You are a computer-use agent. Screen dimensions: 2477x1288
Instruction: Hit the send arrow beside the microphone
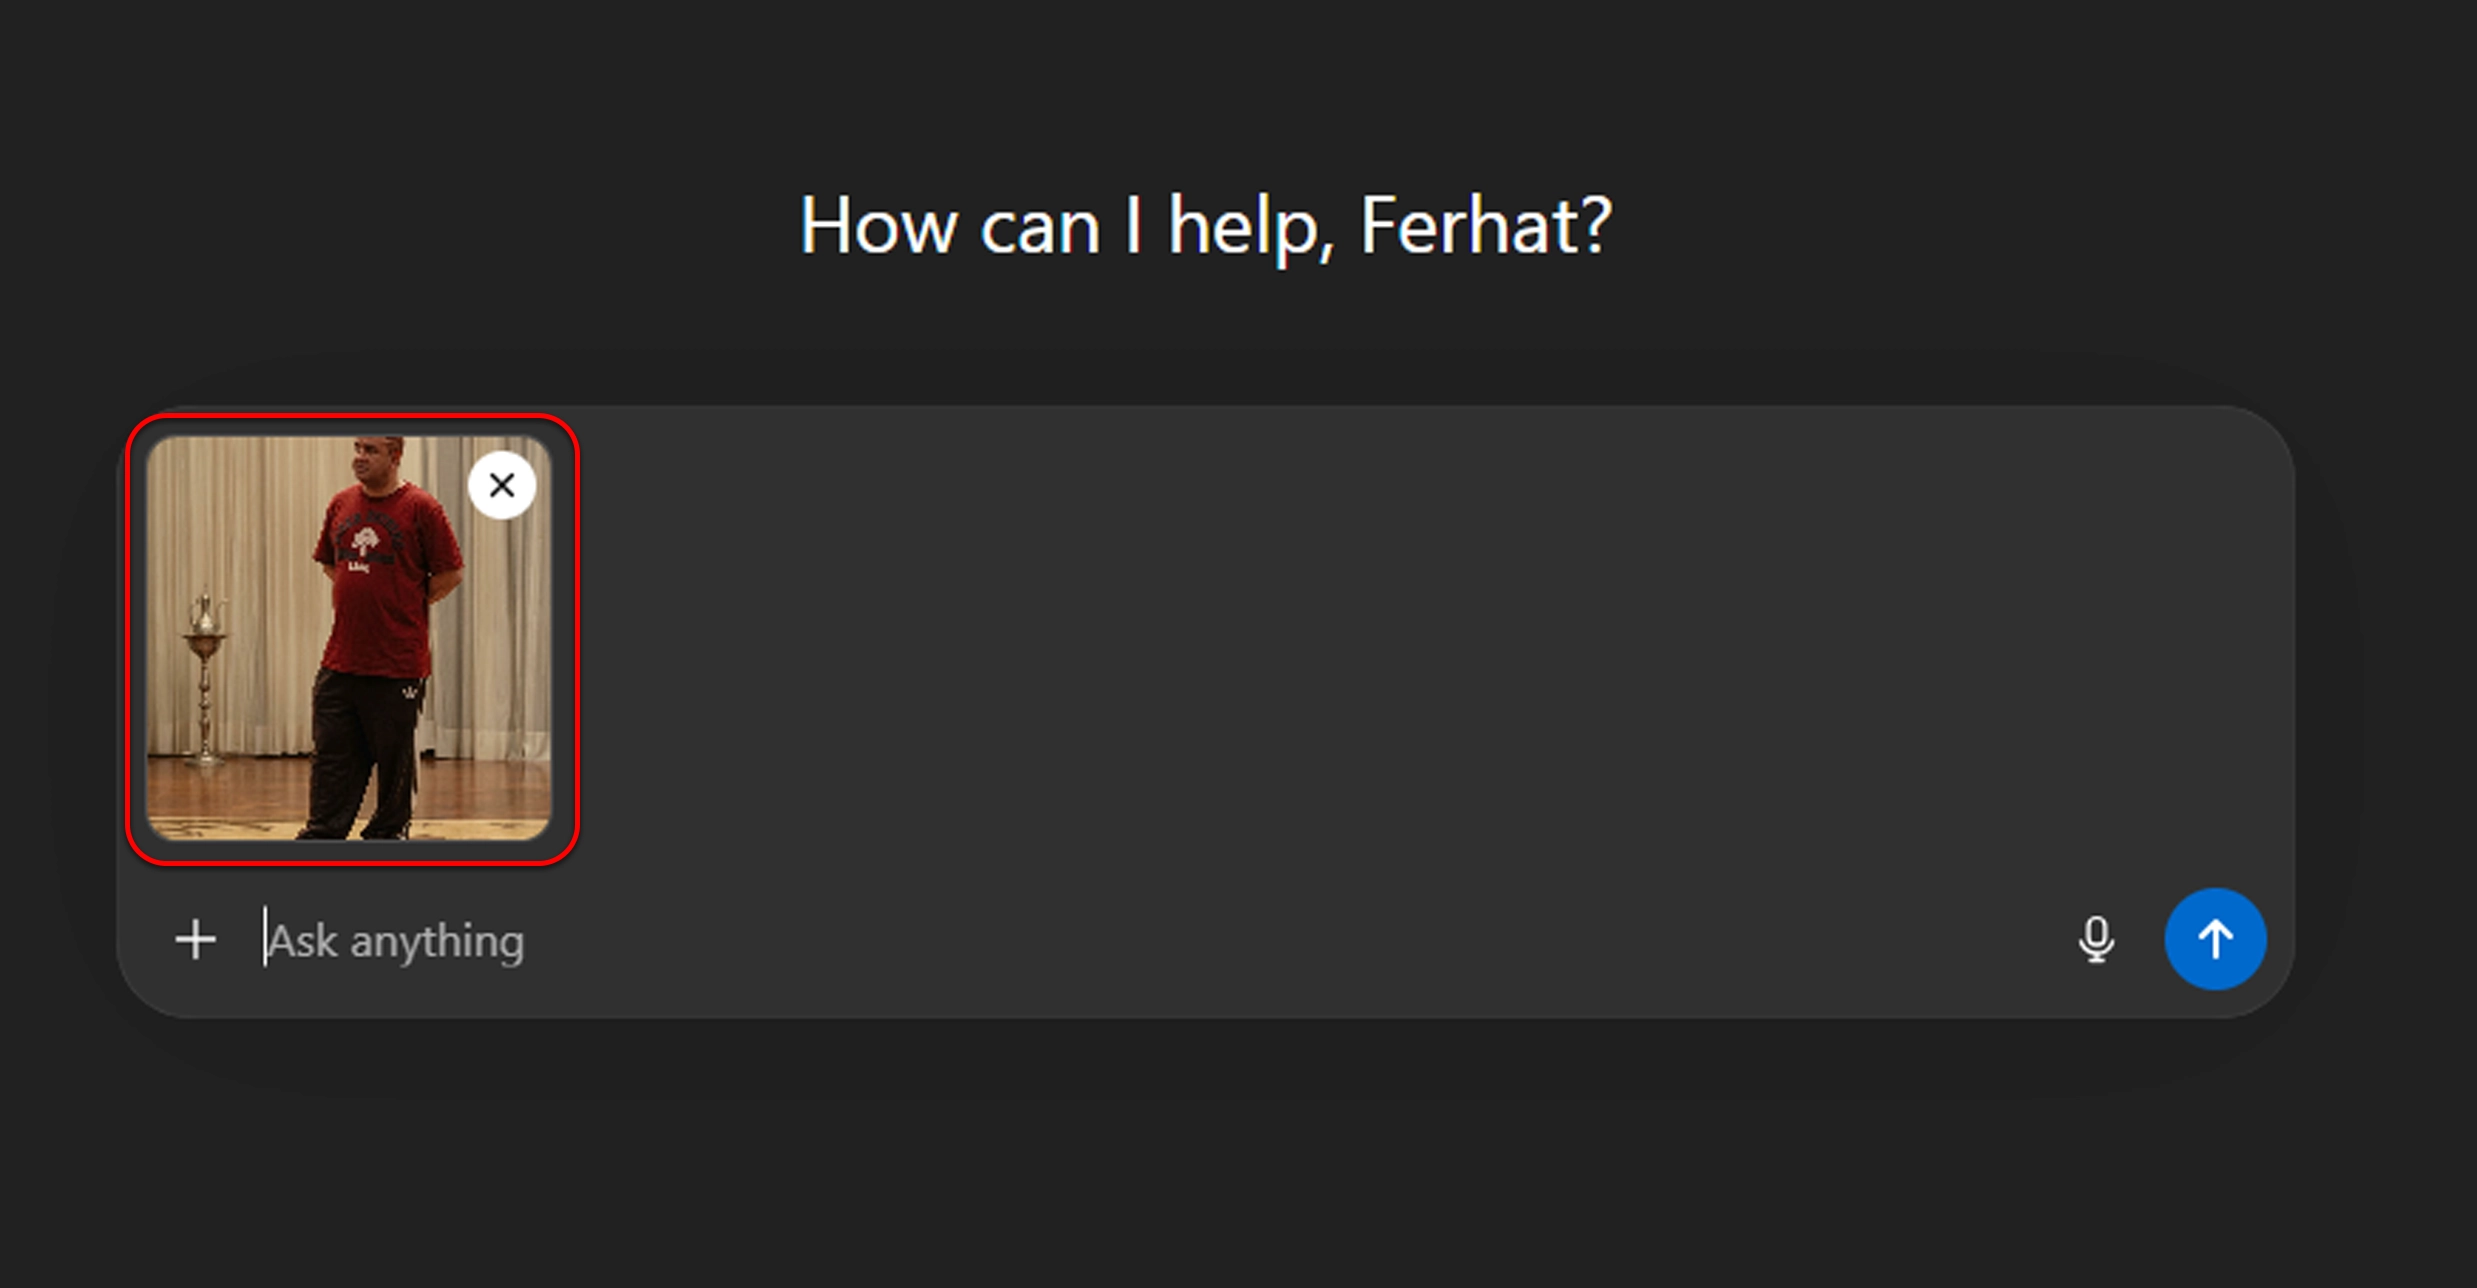[2215, 939]
